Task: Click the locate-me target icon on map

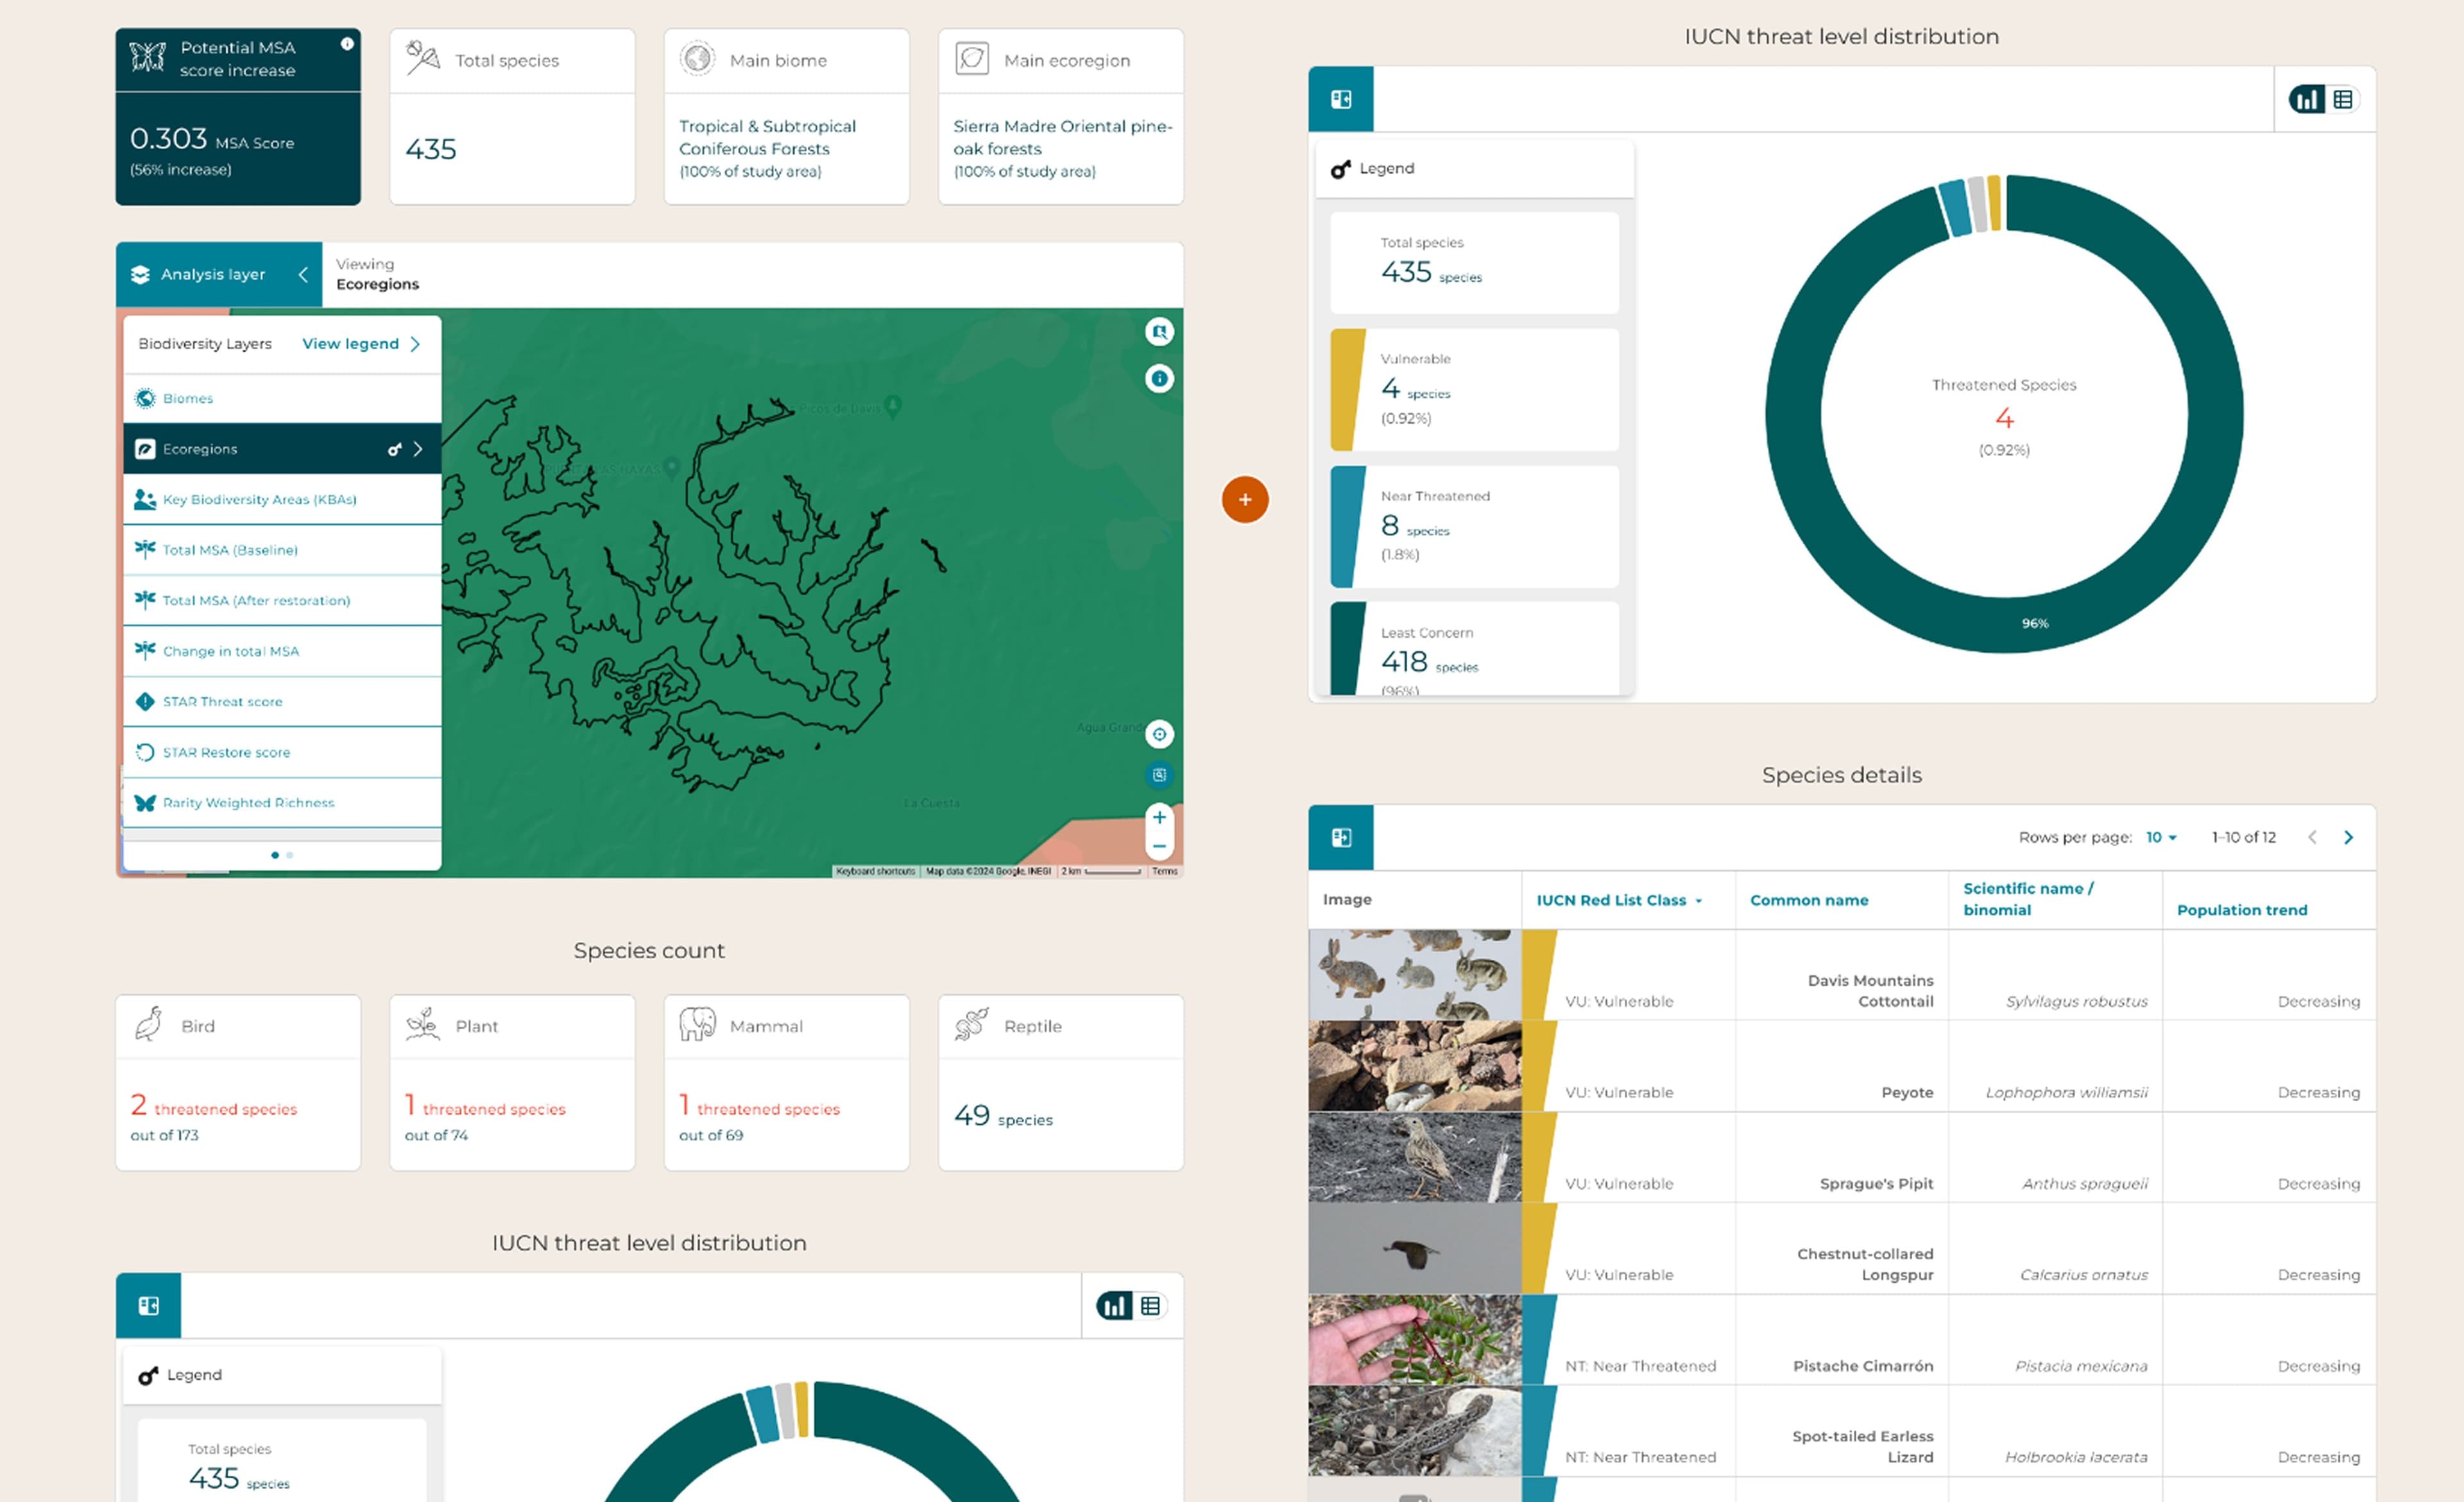Action: [1159, 735]
